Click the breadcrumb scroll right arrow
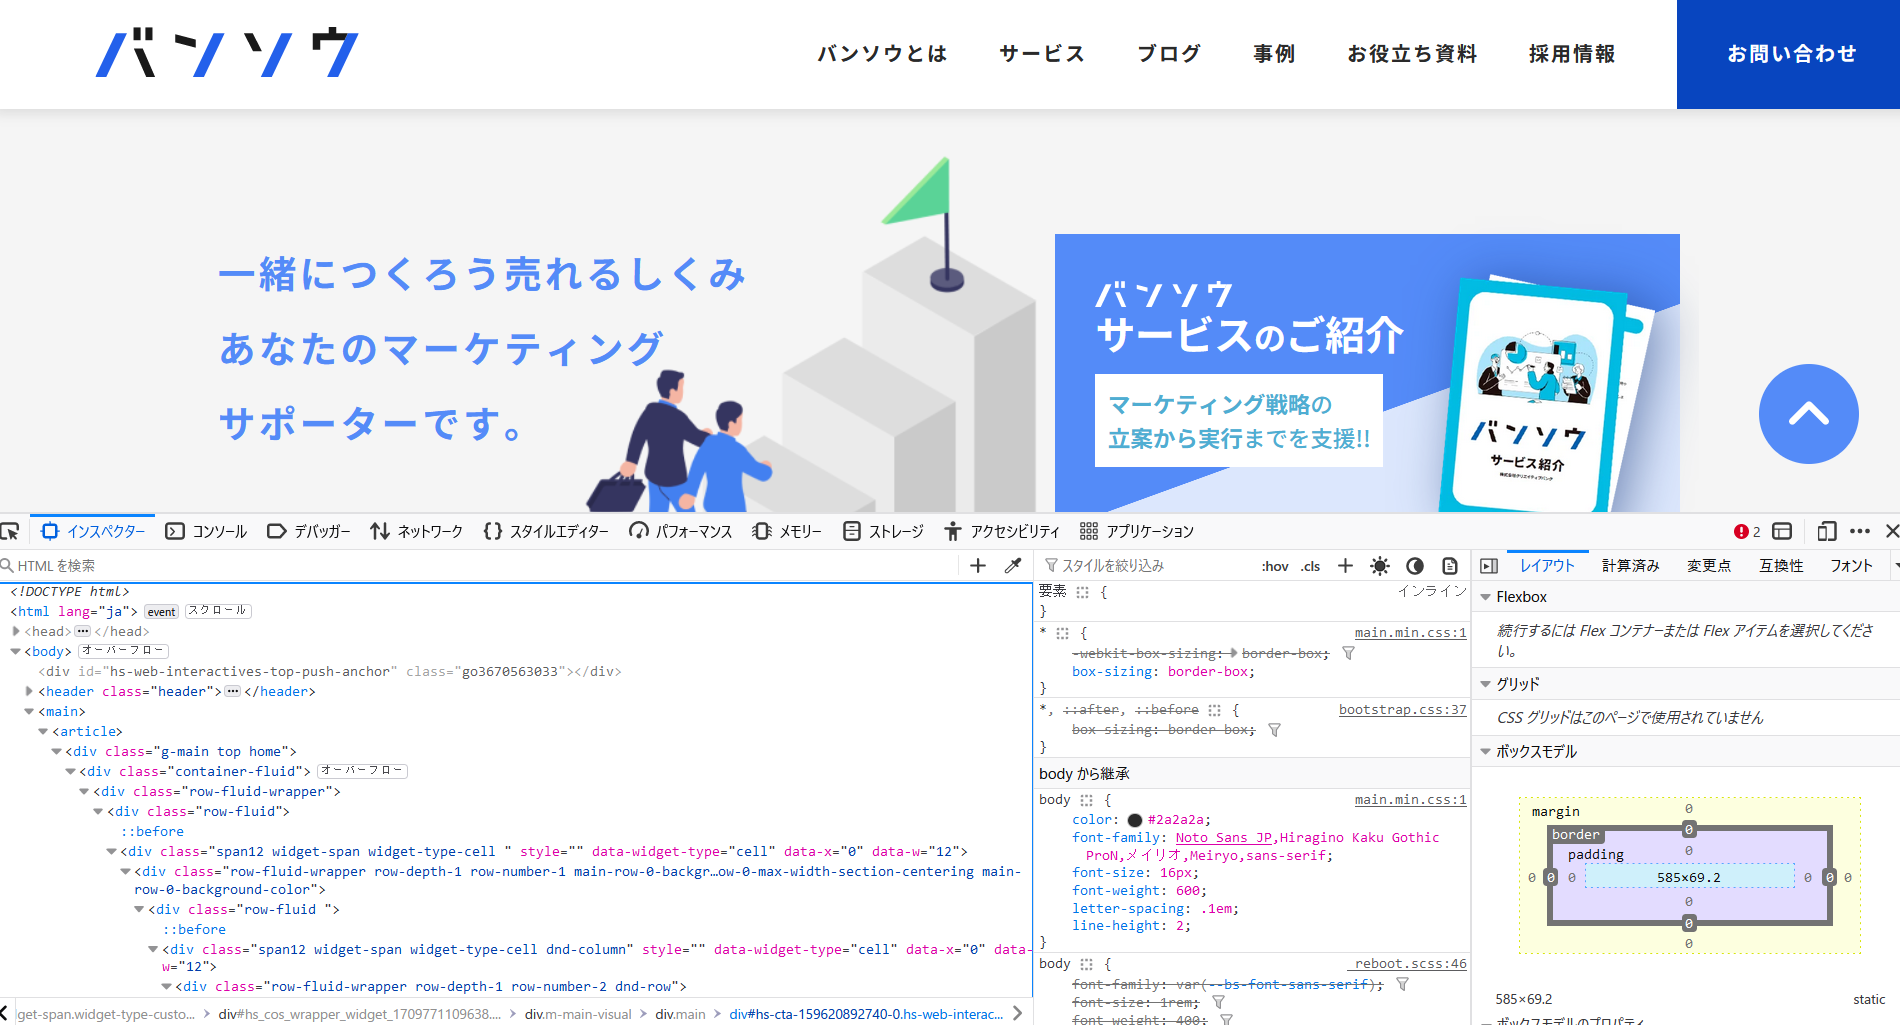The height and width of the screenshot is (1025, 1900). pos(1017,1013)
